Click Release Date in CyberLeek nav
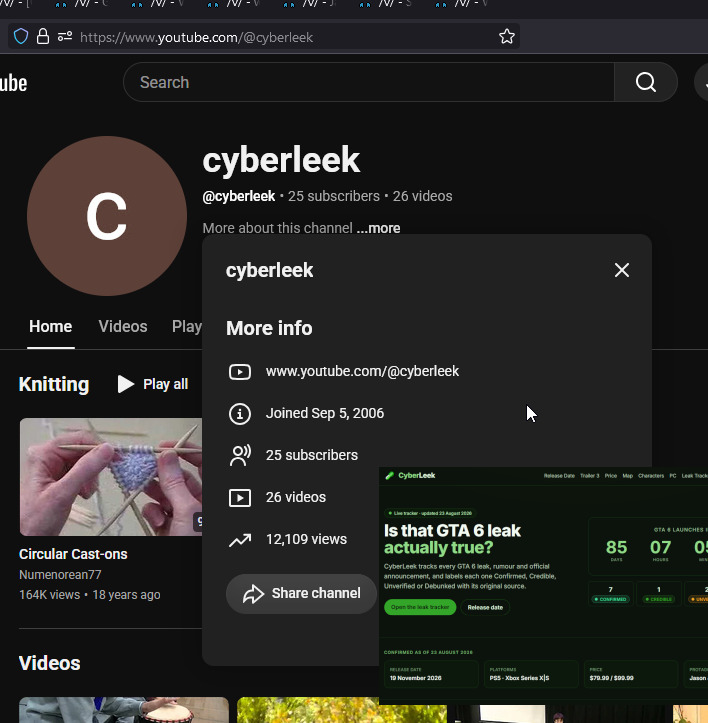This screenshot has height=723, width=708. tap(559, 476)
